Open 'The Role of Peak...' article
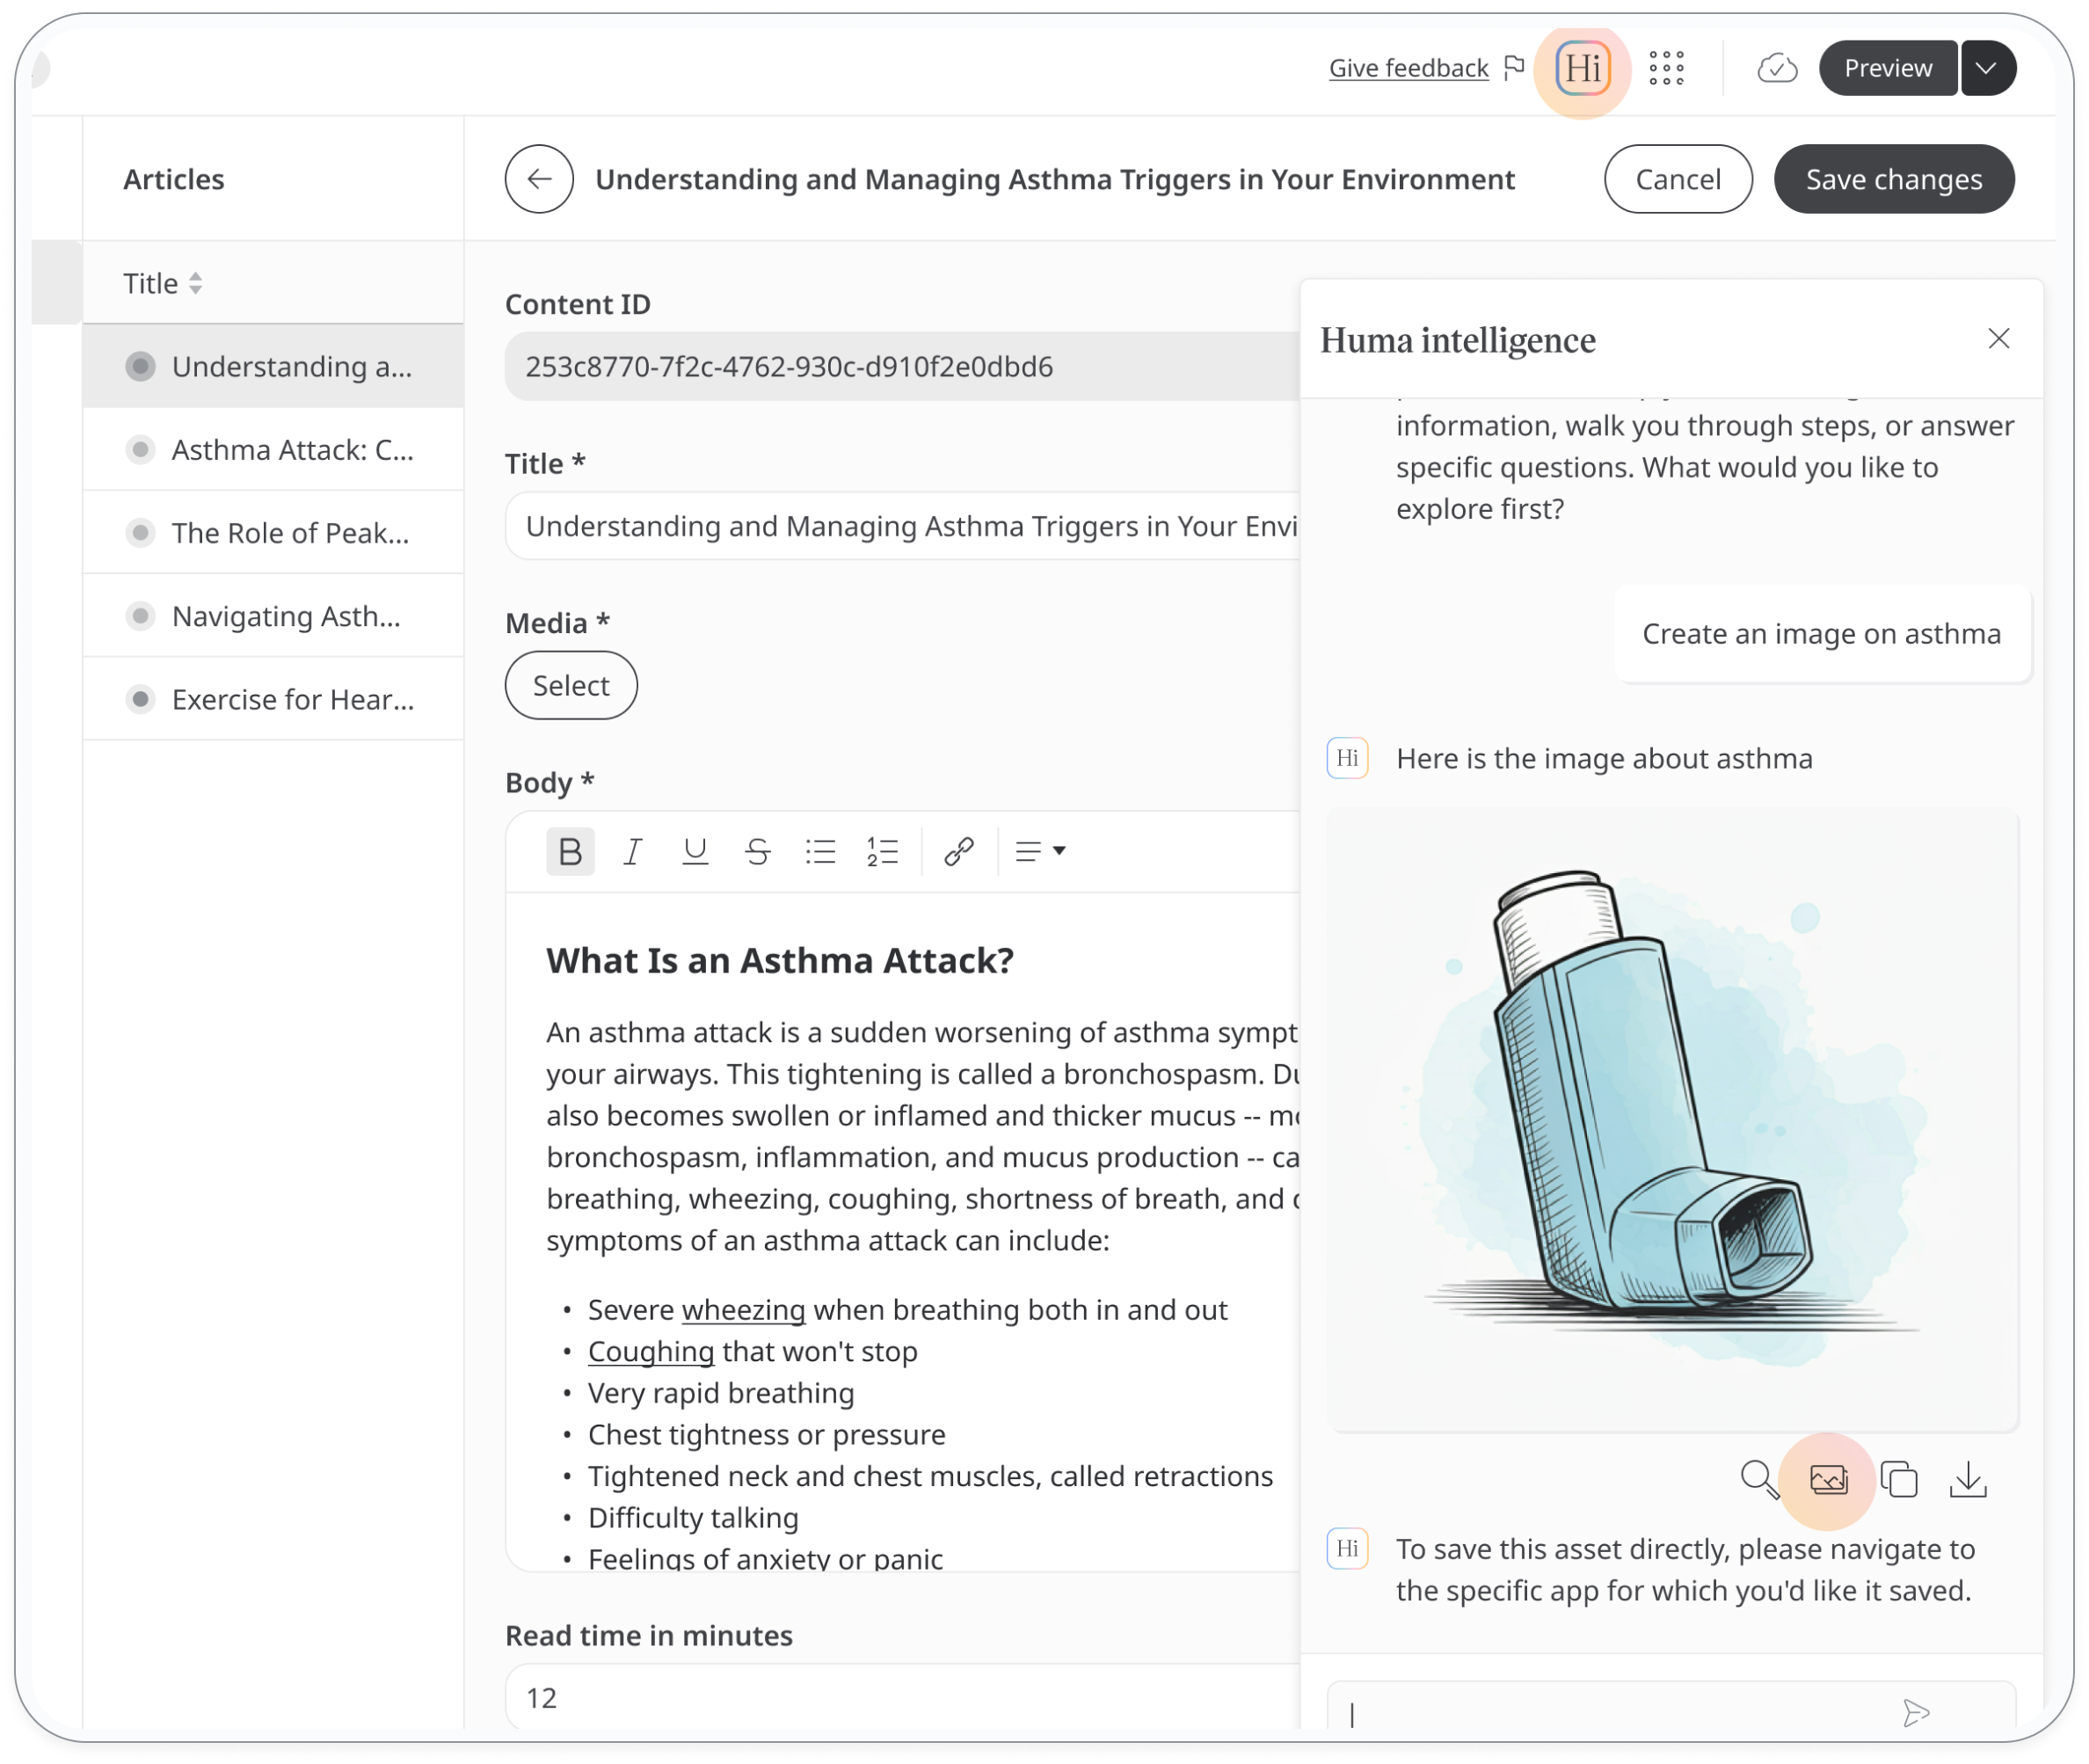The image size is (2089, 1764). pos(273,532)
